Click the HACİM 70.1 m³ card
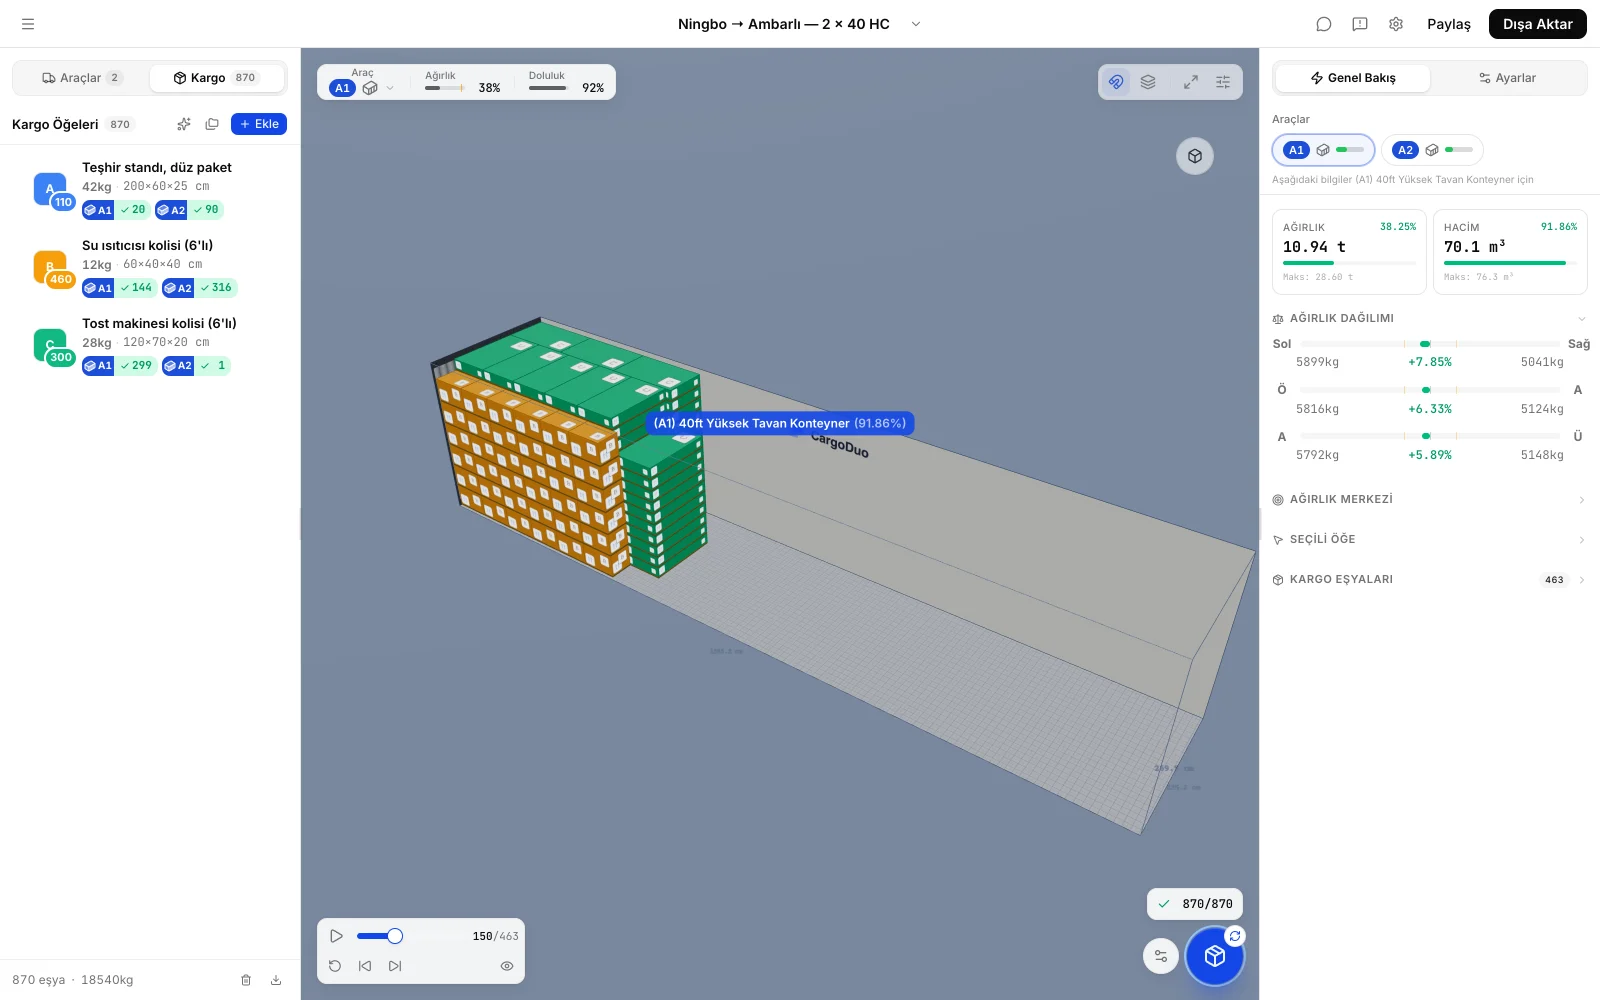This screenshot has height=1000, width=1600. [x=1510, y=252]
